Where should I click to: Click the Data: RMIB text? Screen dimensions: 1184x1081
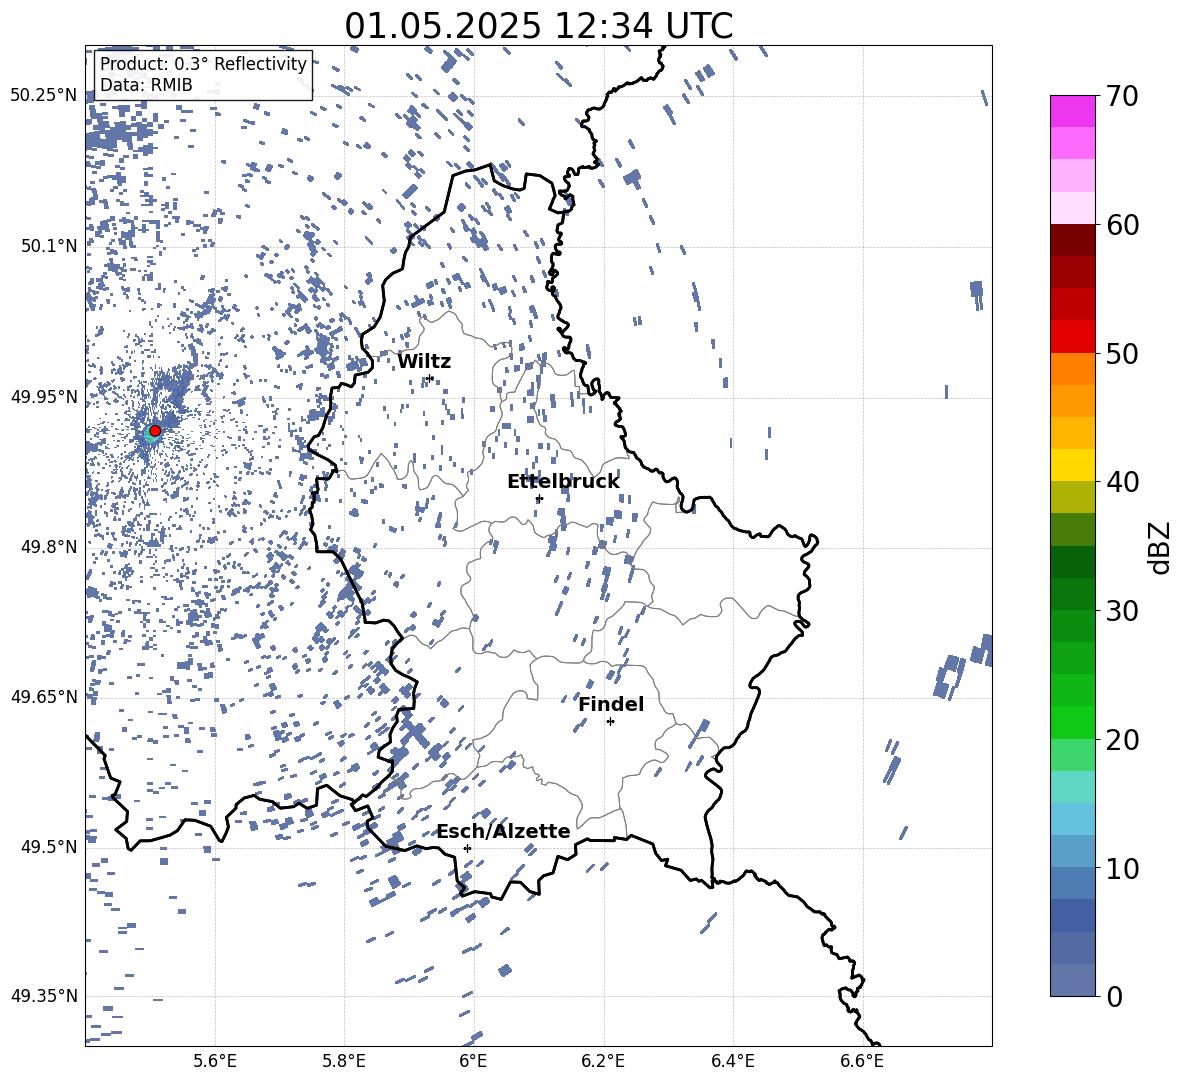146,85
